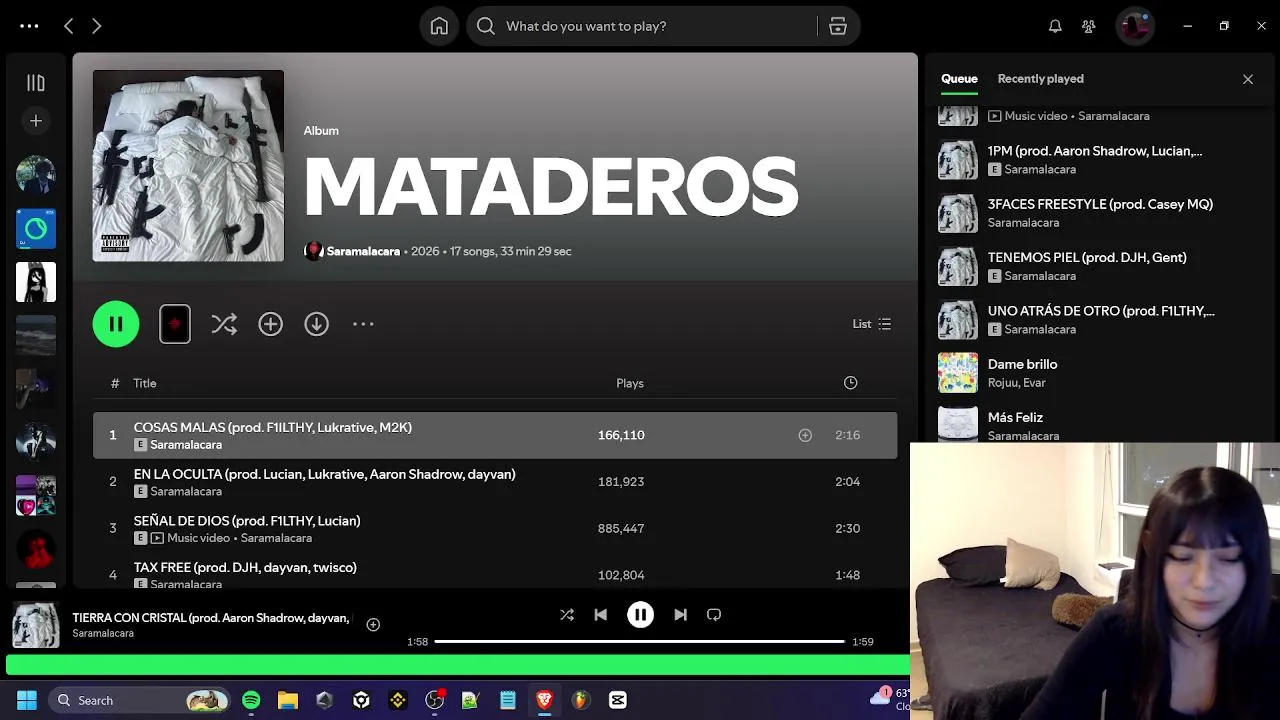Save MATADEROS album to library
Viewport: 1280px width, 720px height.
tap(270, 324)
